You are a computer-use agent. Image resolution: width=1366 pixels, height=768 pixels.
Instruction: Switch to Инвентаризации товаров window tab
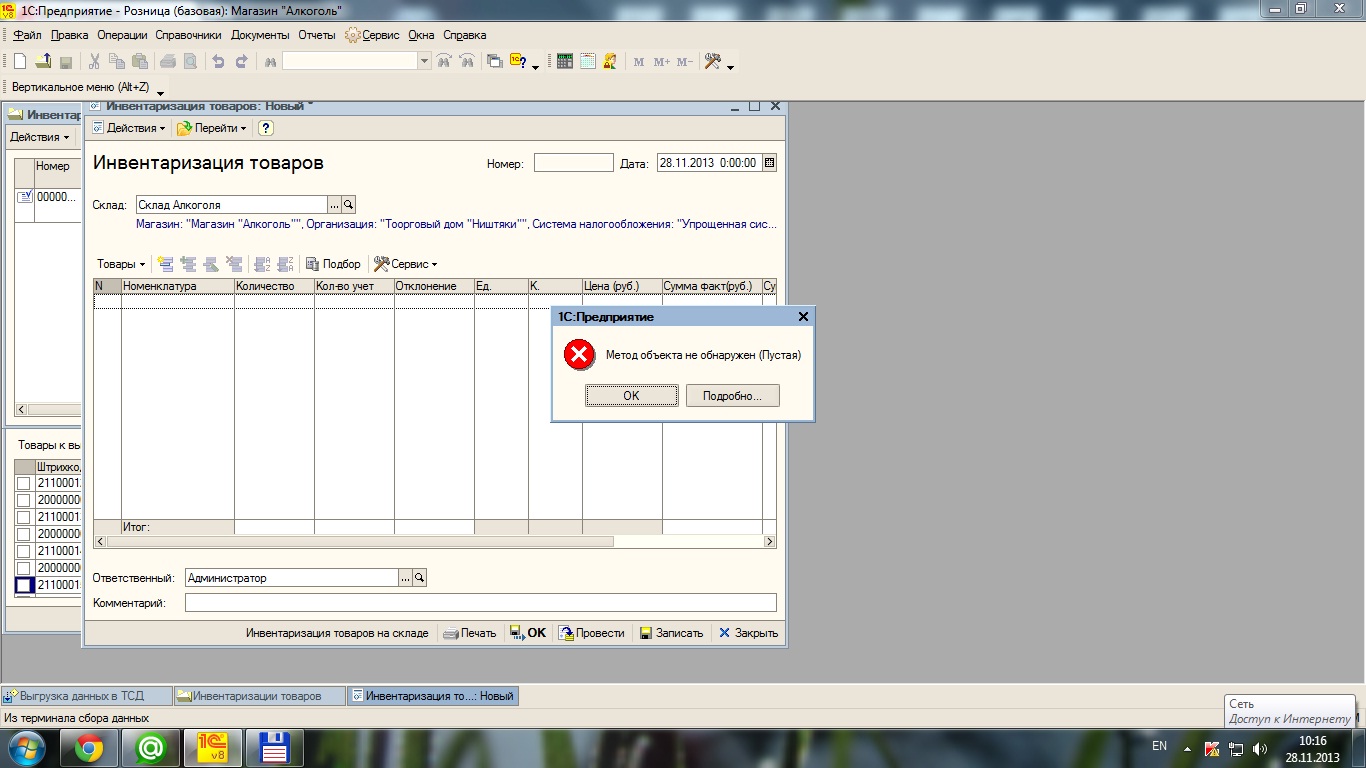tap(260, 696)
